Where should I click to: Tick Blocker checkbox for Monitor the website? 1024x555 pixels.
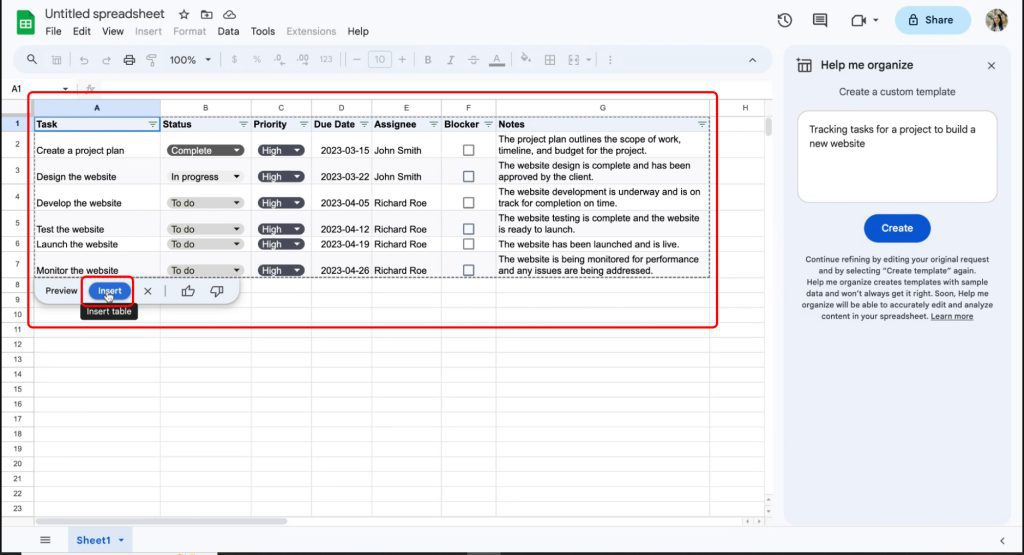coord(468,270)
